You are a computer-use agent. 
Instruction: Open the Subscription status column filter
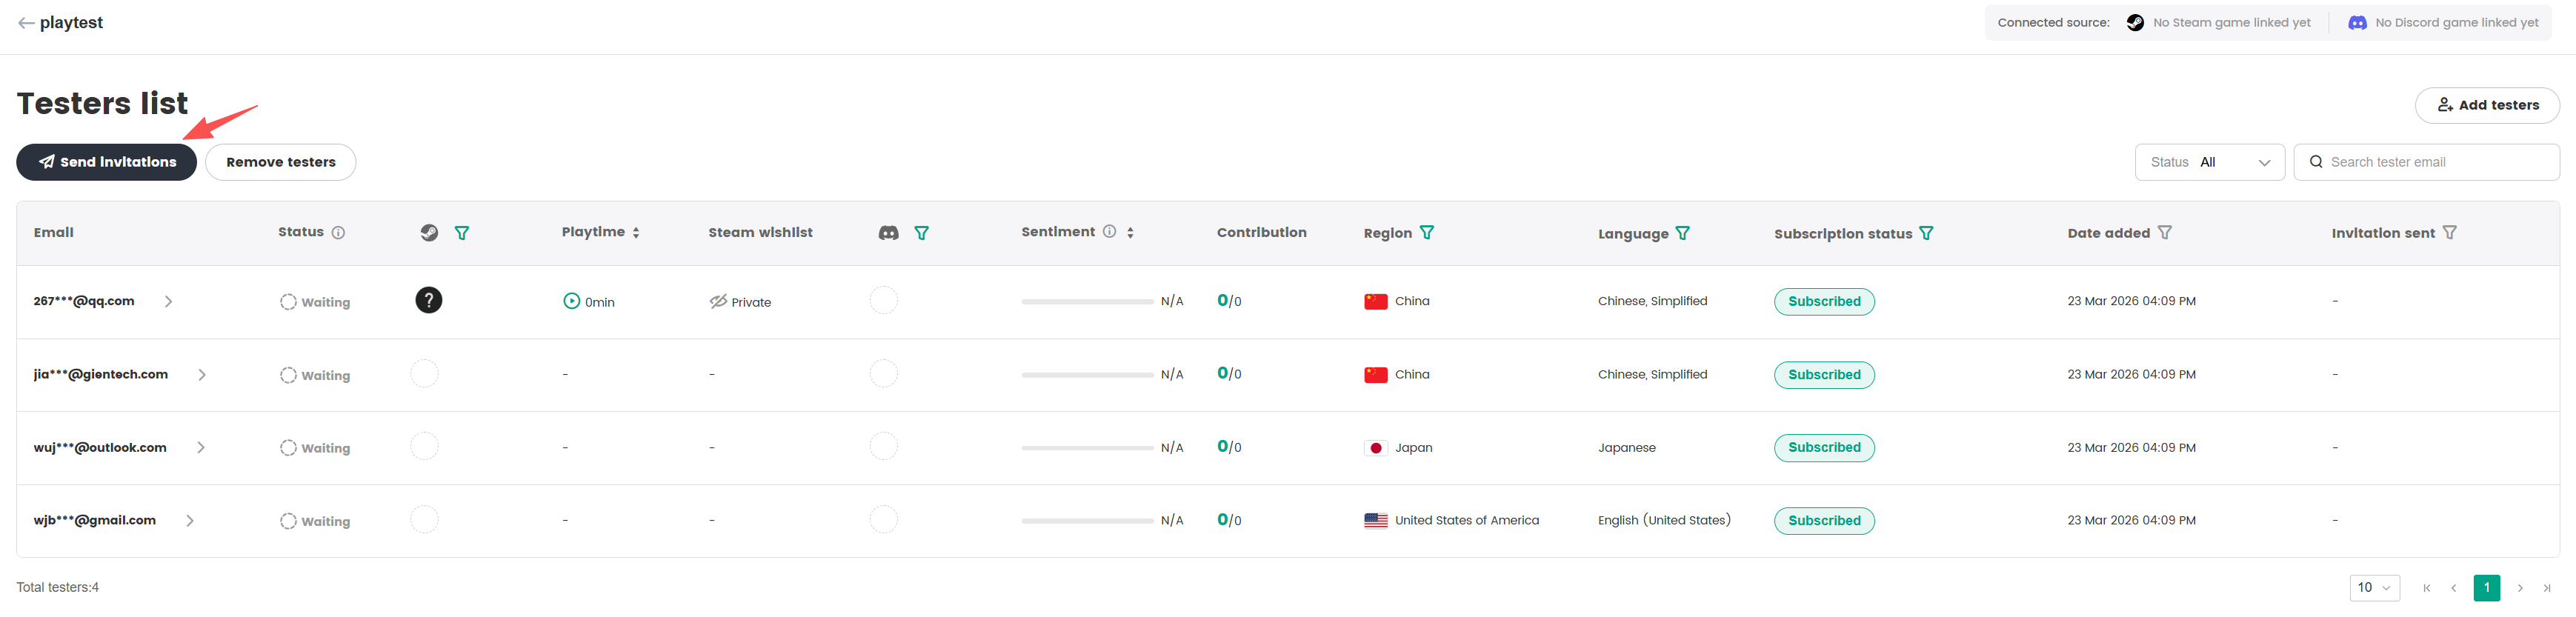coord(1926,233)
